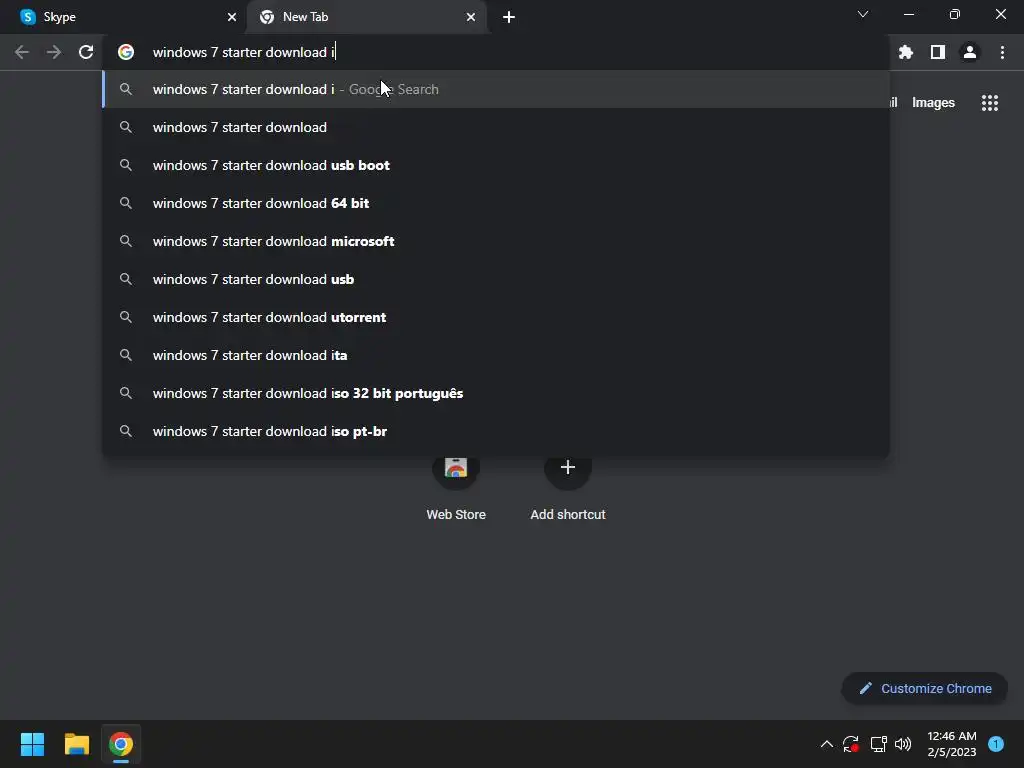Screen dimensions: 1024x768
Task: Show hidden system tray icons
Action: tap(826, 744)
